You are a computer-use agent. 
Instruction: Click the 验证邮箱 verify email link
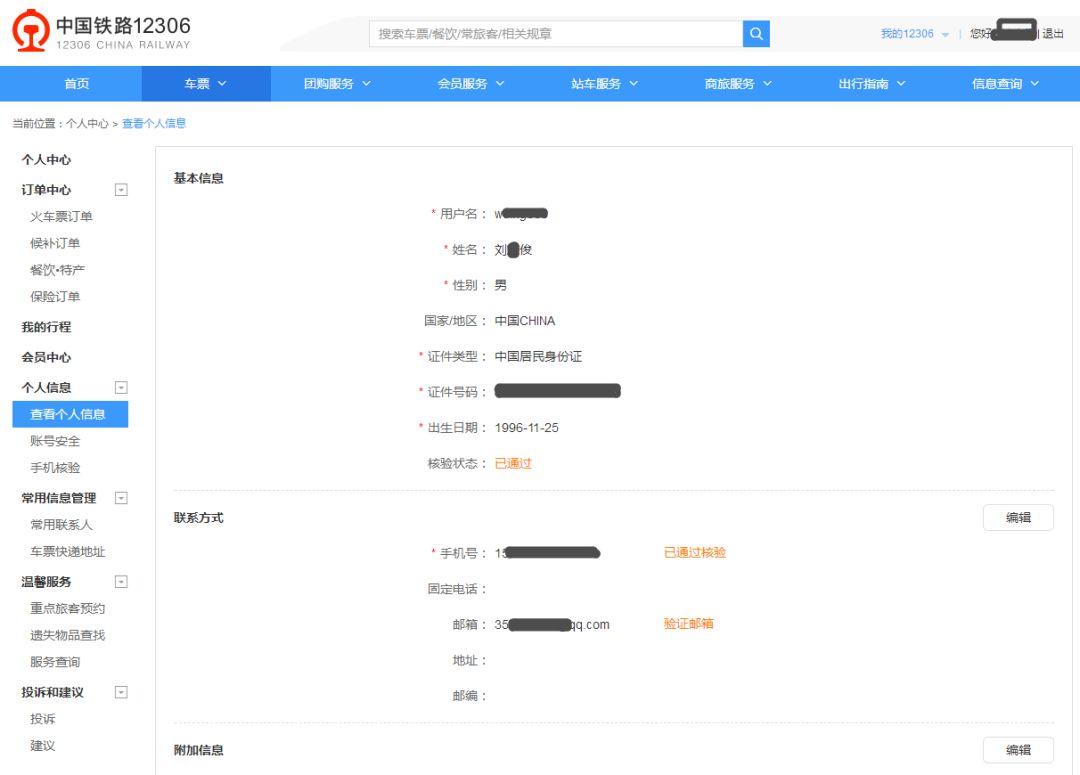pyautogui.click(x=688, y=623)
